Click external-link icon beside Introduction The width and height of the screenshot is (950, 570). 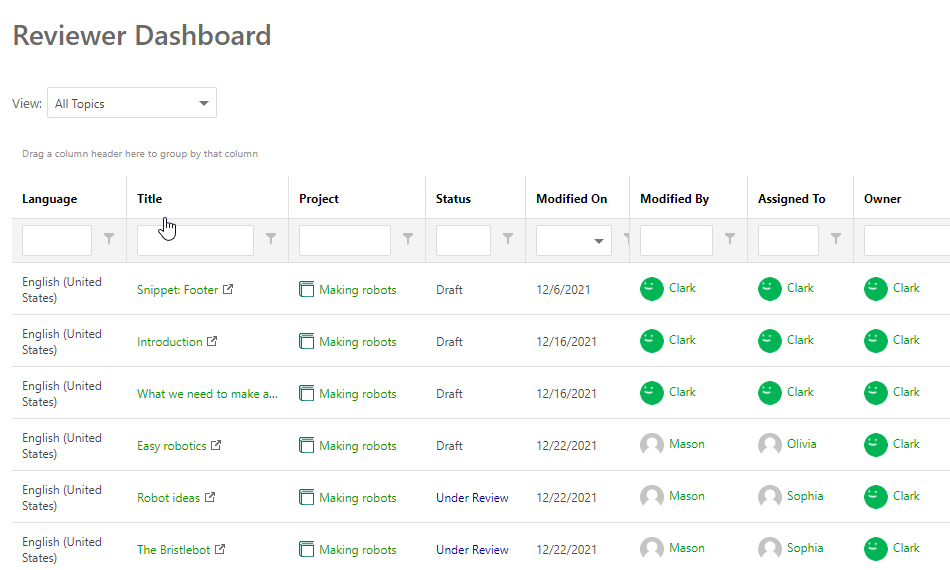(212, 341)
